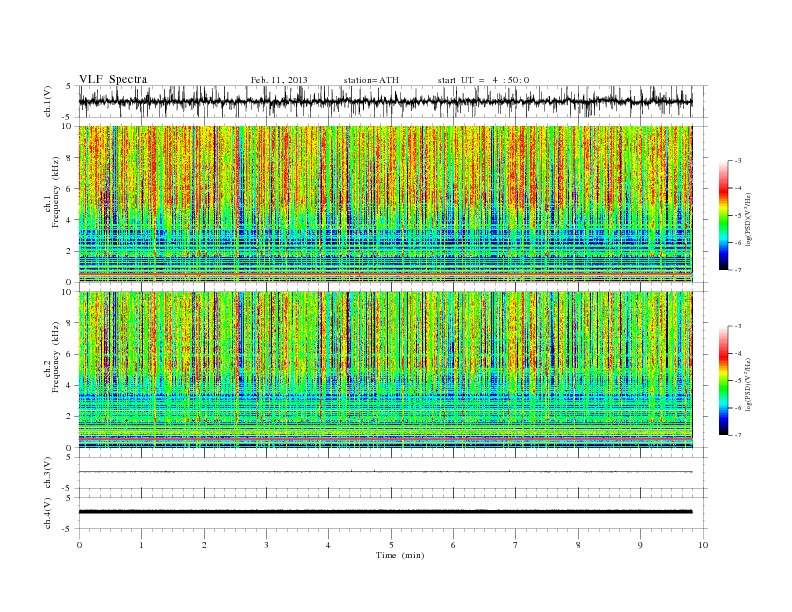Click the "5" voltage tick of ch.1(V) axis

tap(69, 86)
